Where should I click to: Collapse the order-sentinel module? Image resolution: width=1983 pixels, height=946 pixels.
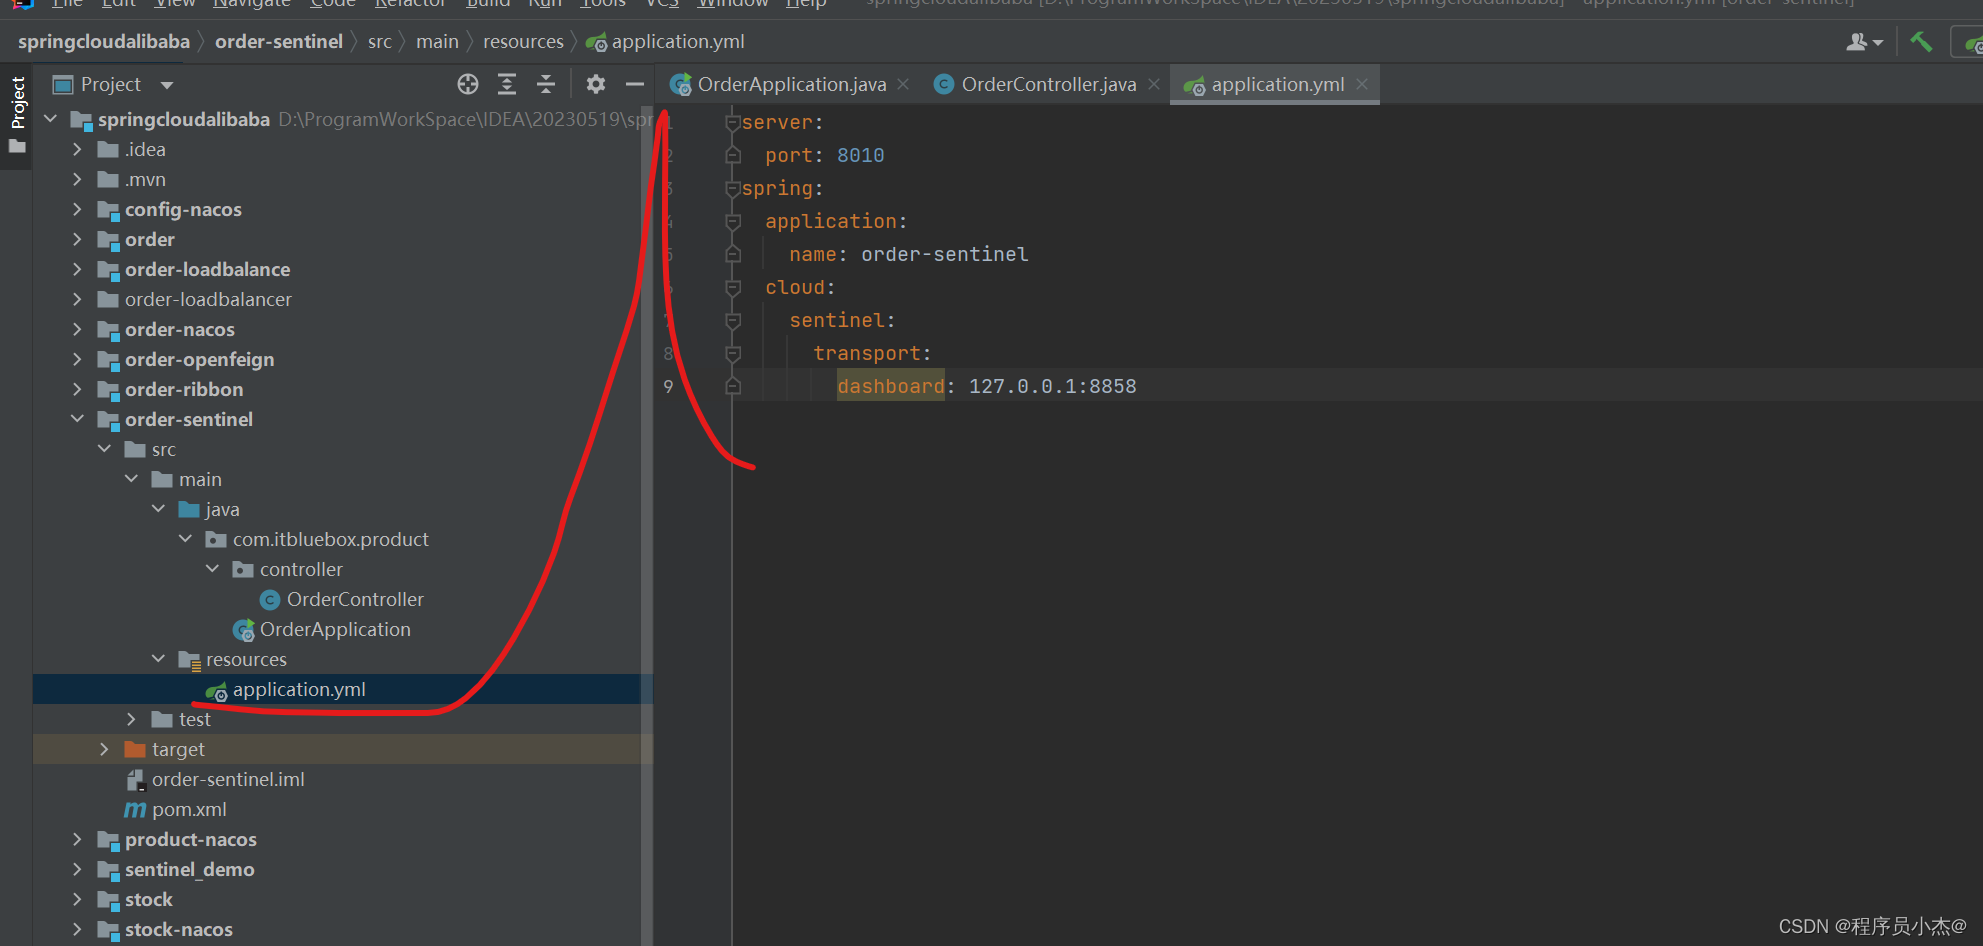coord(78,419)
